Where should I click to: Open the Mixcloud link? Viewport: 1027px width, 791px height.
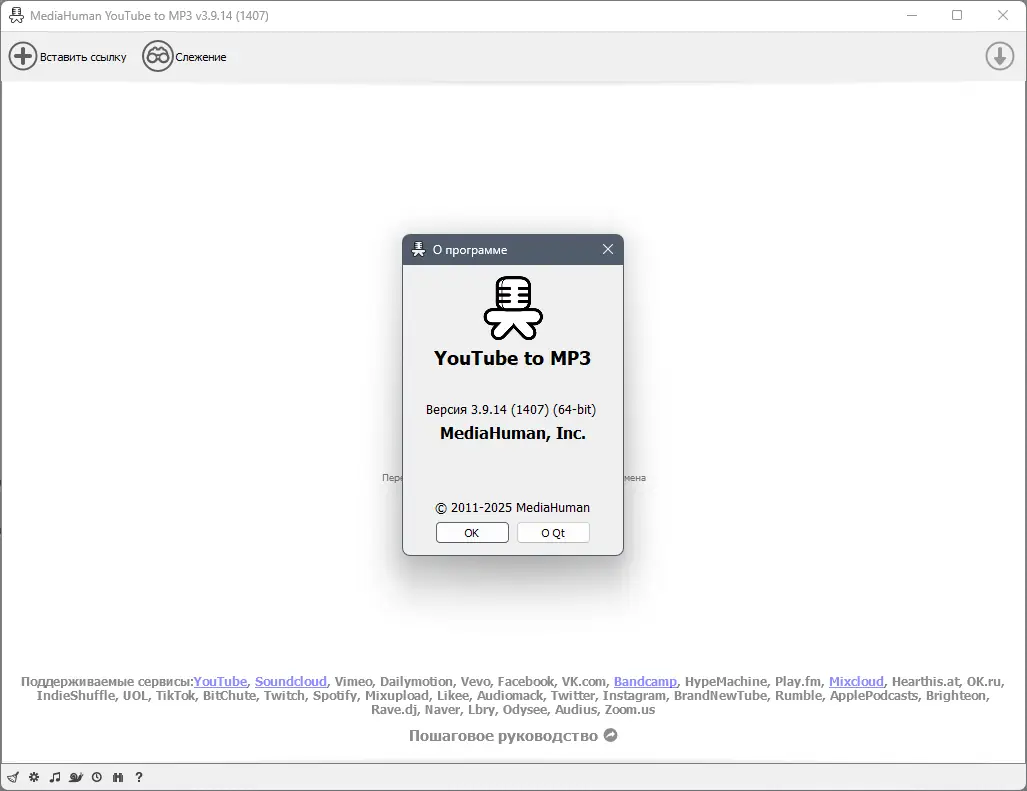point(856,682)
